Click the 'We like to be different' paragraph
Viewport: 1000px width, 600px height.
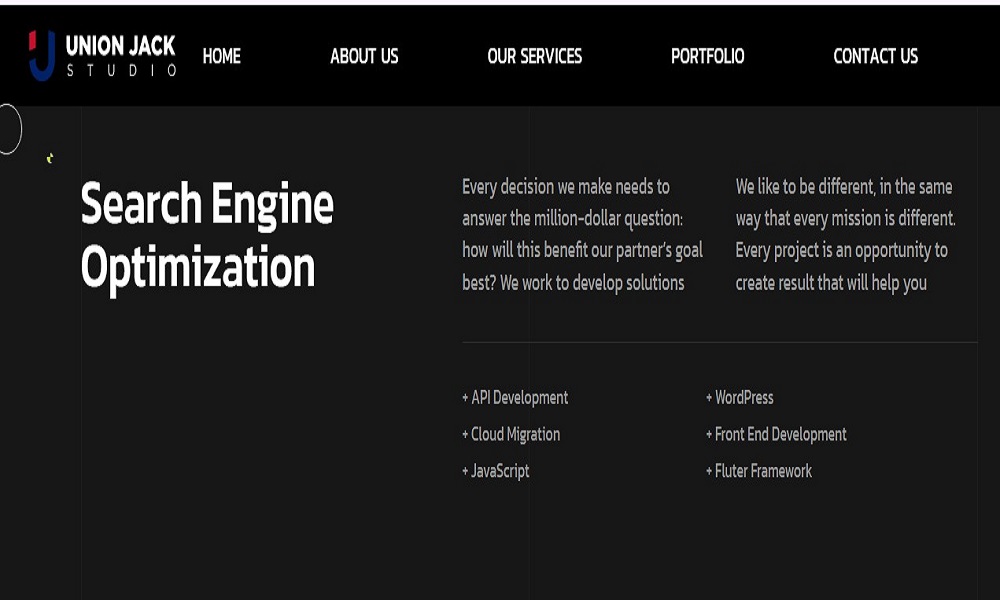coord(845,235)
